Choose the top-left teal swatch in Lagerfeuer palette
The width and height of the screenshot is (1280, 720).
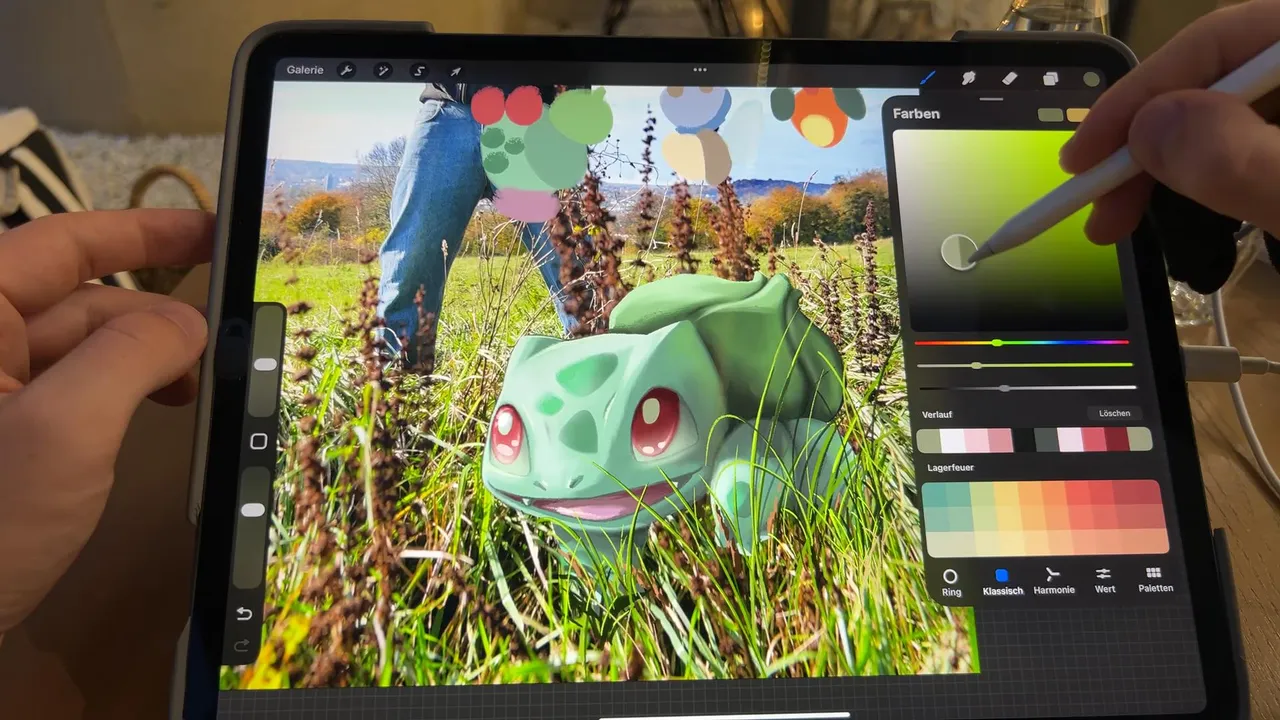[934, 493]
